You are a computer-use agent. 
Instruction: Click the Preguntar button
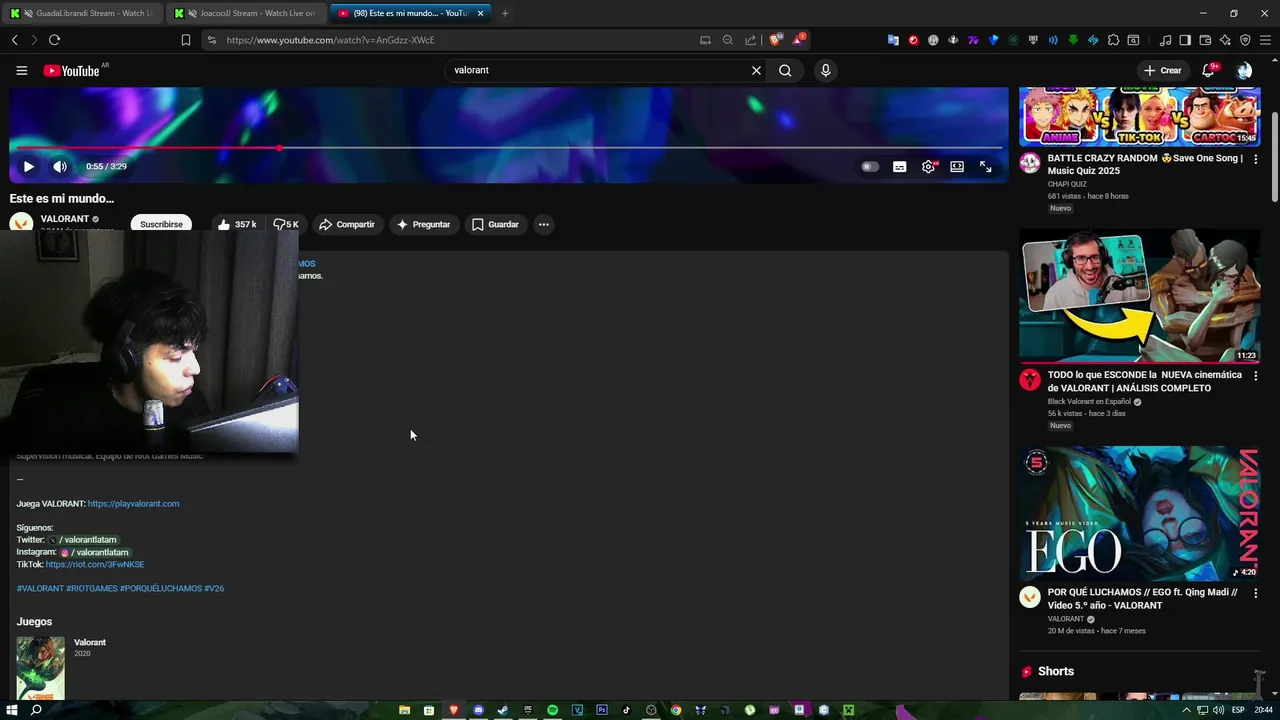pyautogui.click(x=424, y=224)
